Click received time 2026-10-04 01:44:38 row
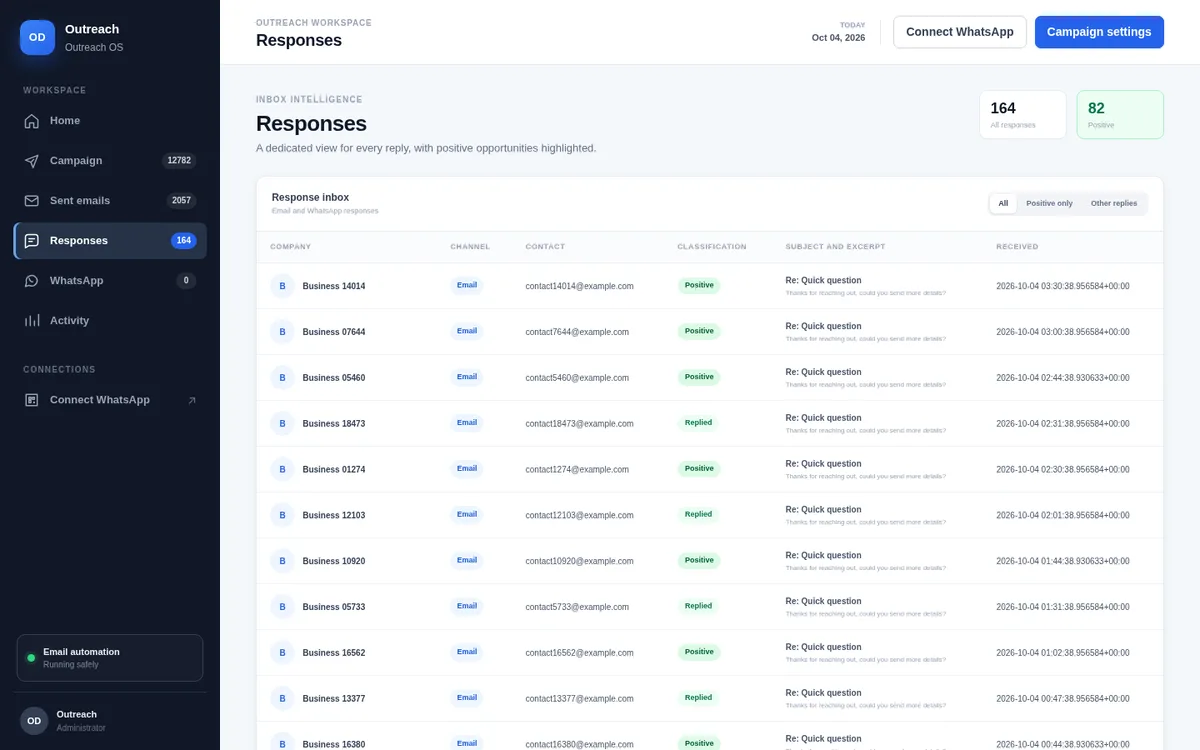 click(1063, 562)
